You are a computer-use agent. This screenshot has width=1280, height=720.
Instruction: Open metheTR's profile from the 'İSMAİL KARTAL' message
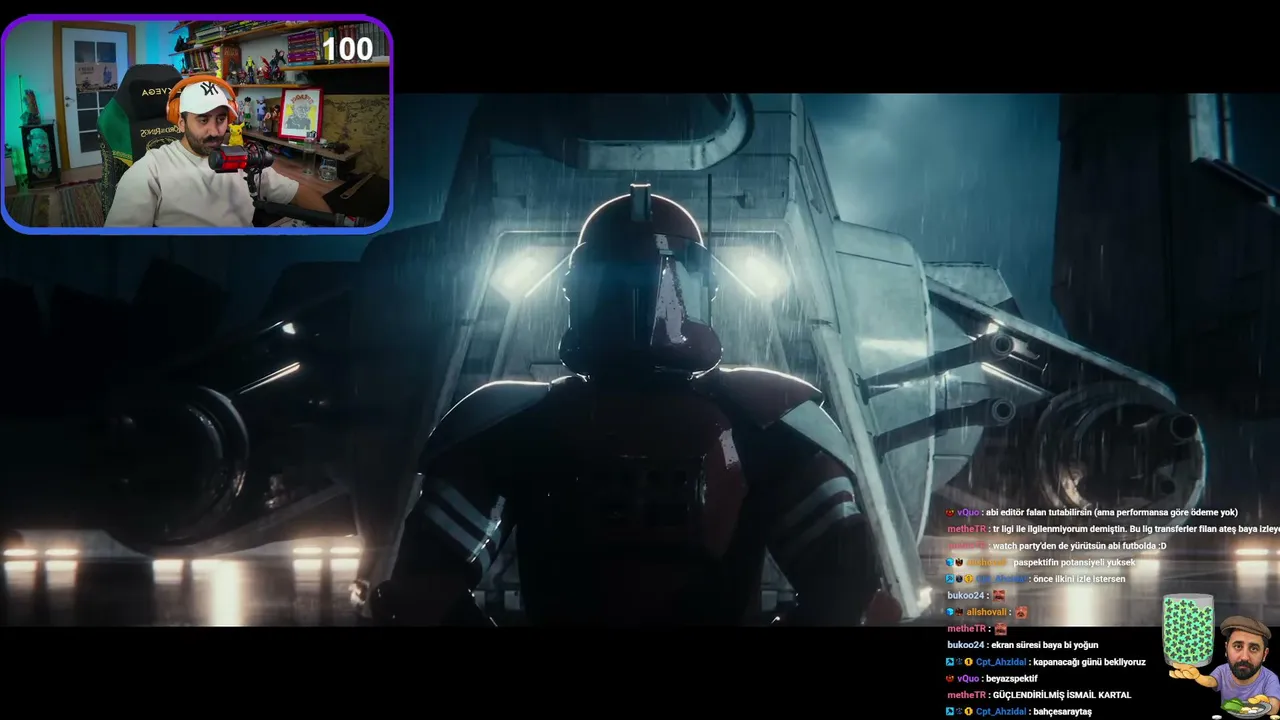(966, 695)
